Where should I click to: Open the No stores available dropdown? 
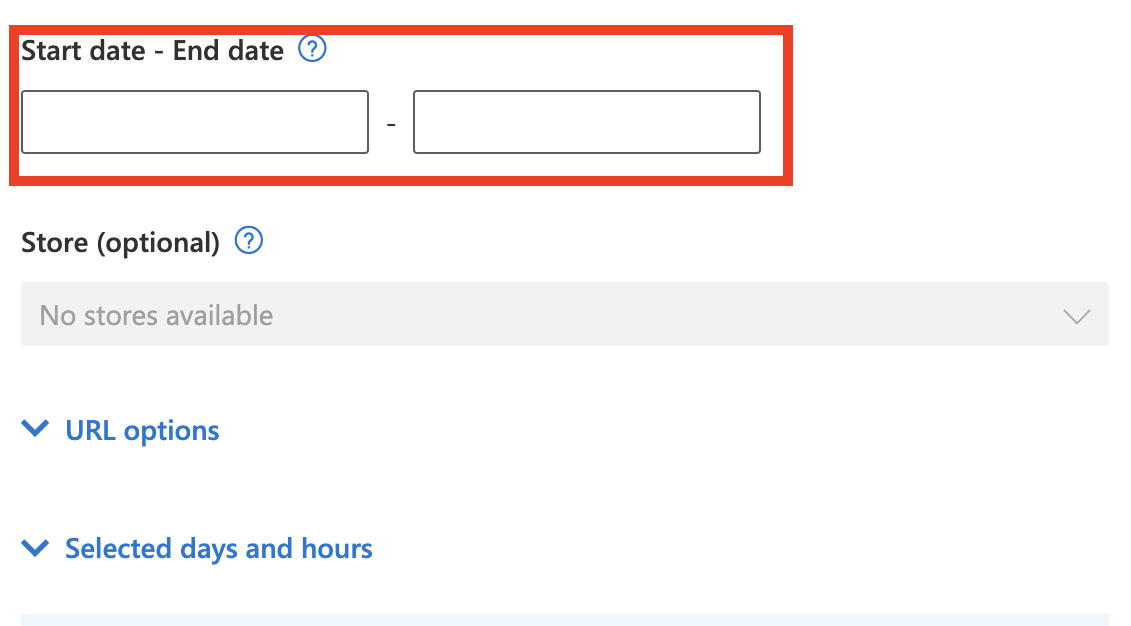564,315
